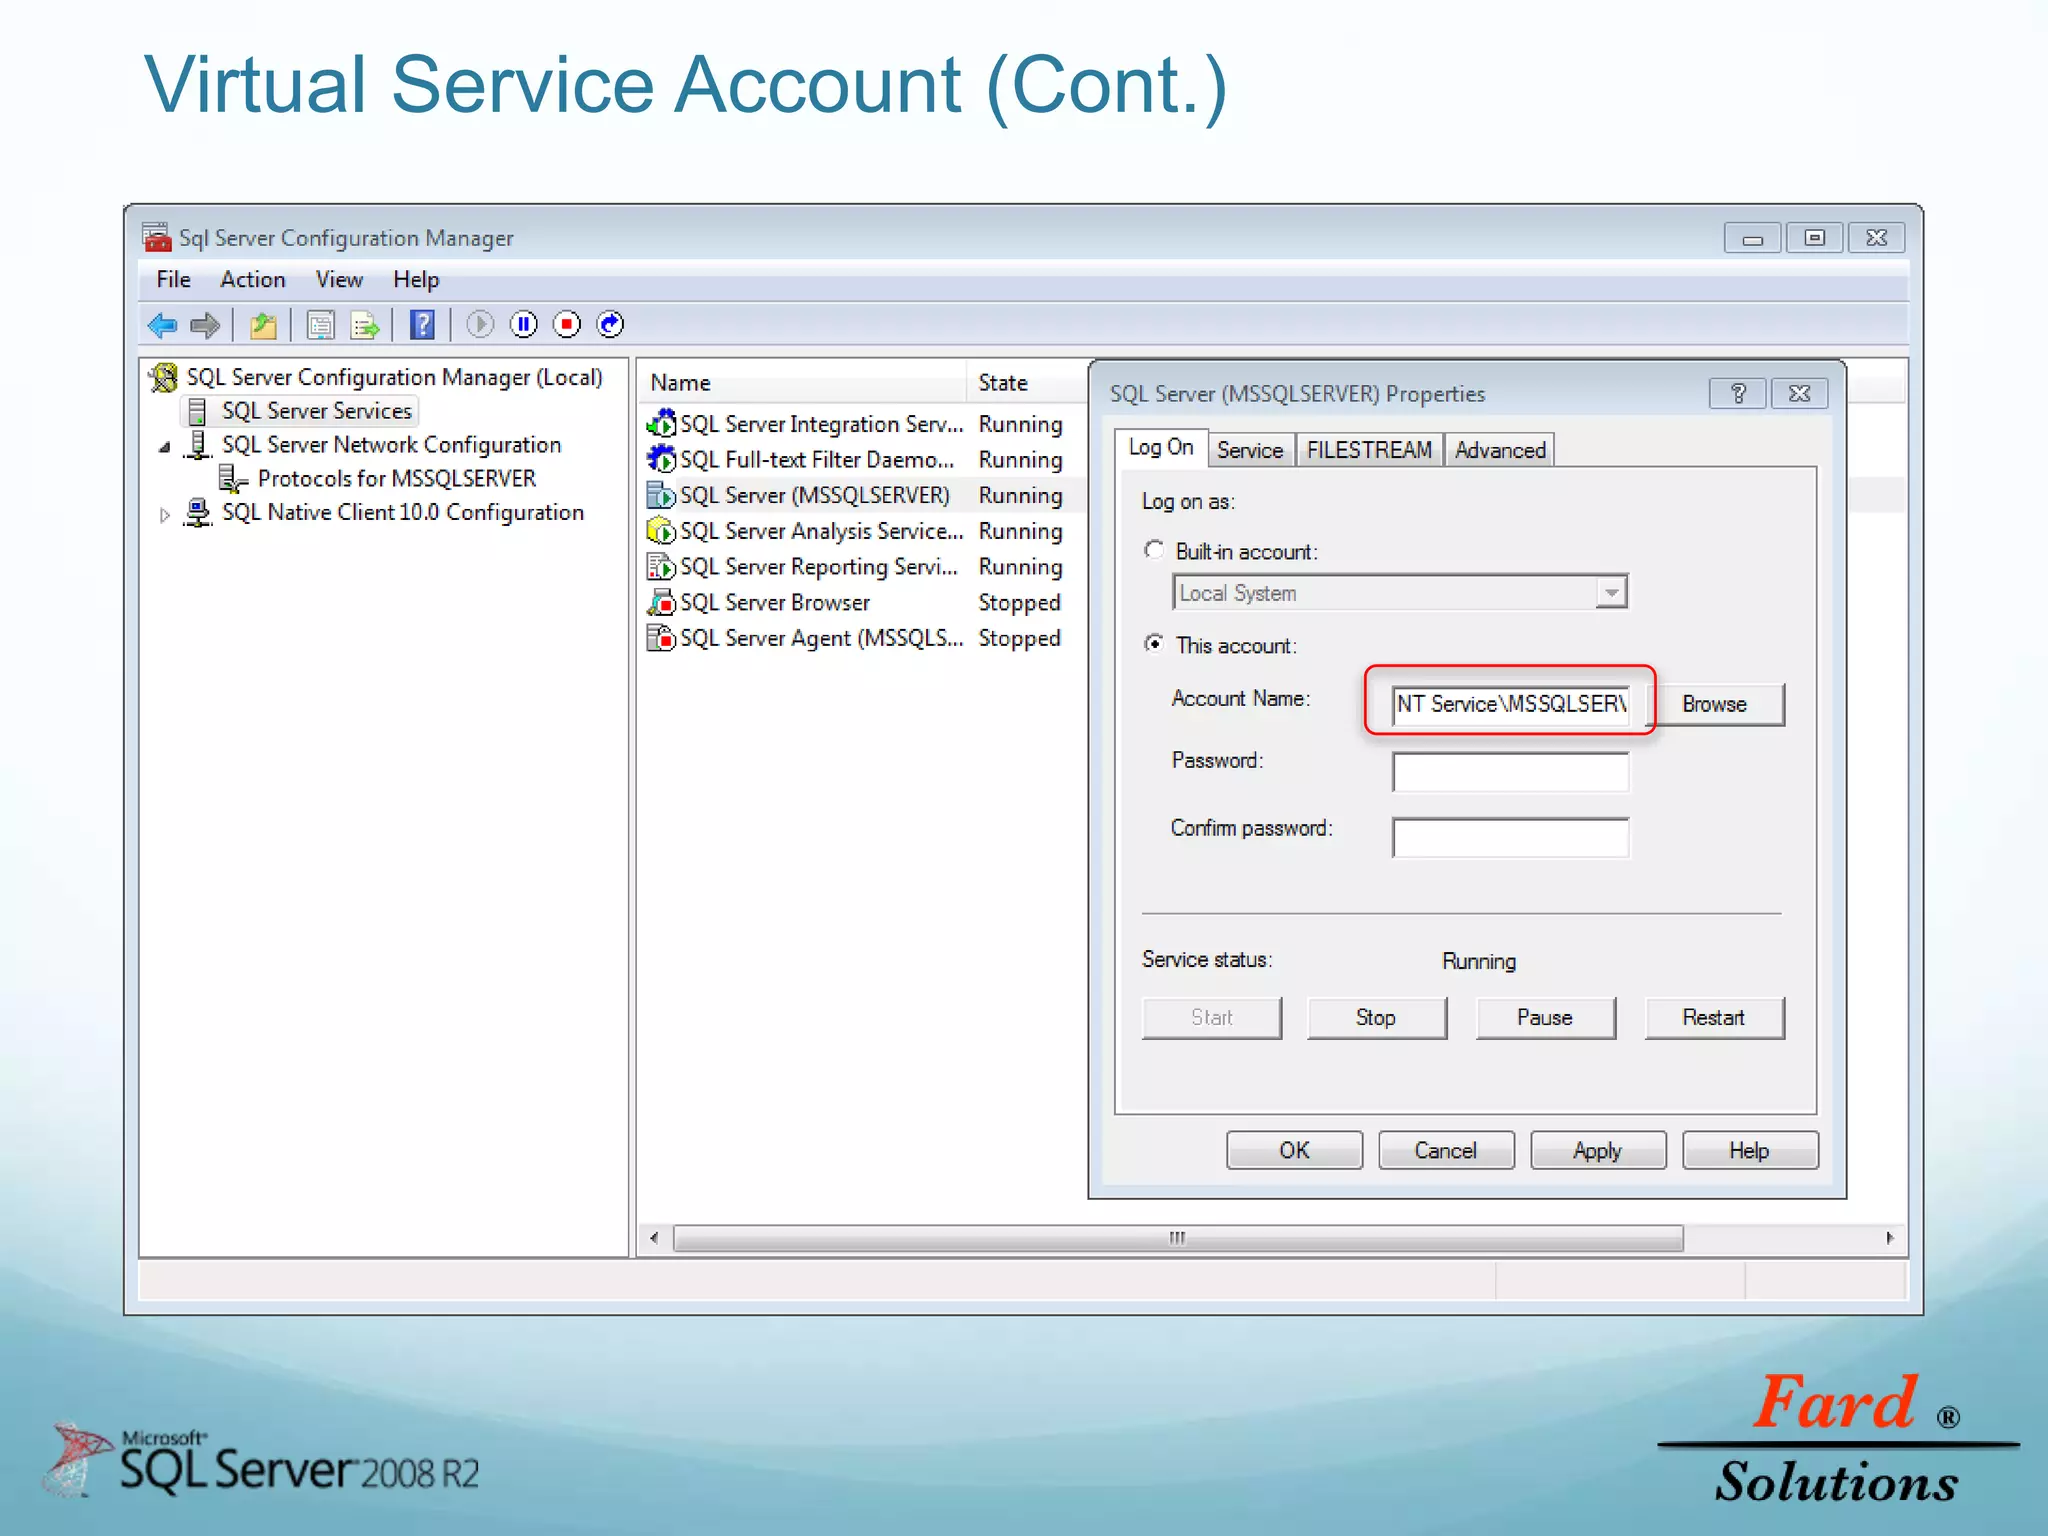Select SQL Server Reporting Servi... row name

click(x=819, y=567)
